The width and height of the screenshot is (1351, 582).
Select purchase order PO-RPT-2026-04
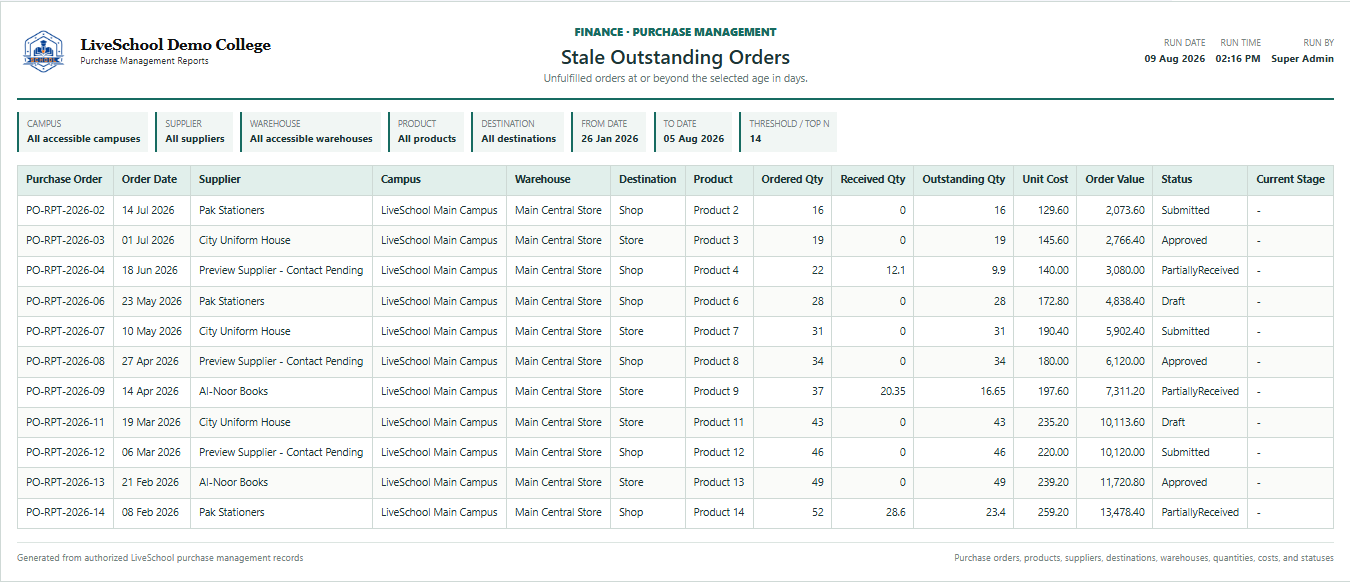[65, 270]
